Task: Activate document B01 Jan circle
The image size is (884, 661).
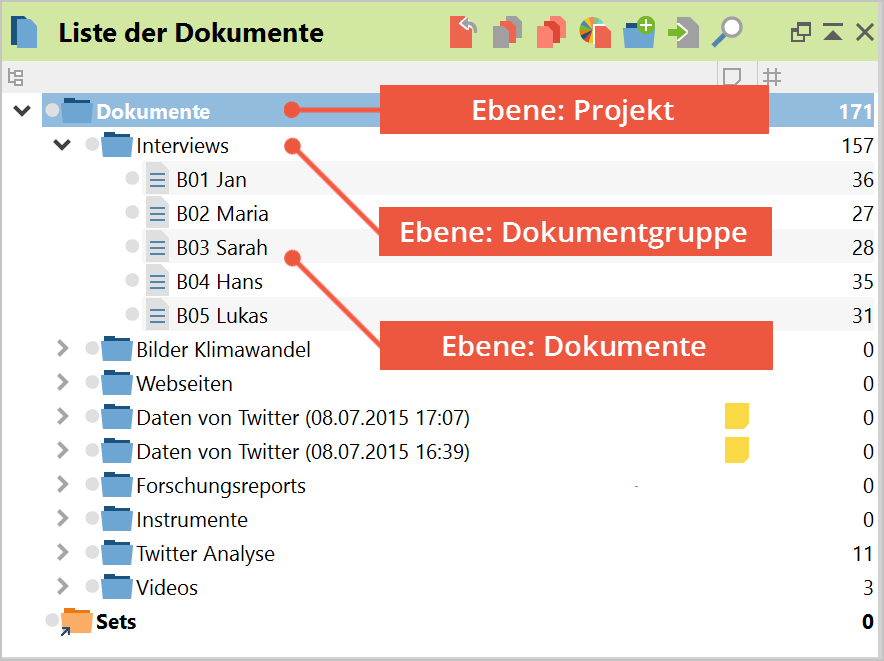Action: [x=132, y=178]
